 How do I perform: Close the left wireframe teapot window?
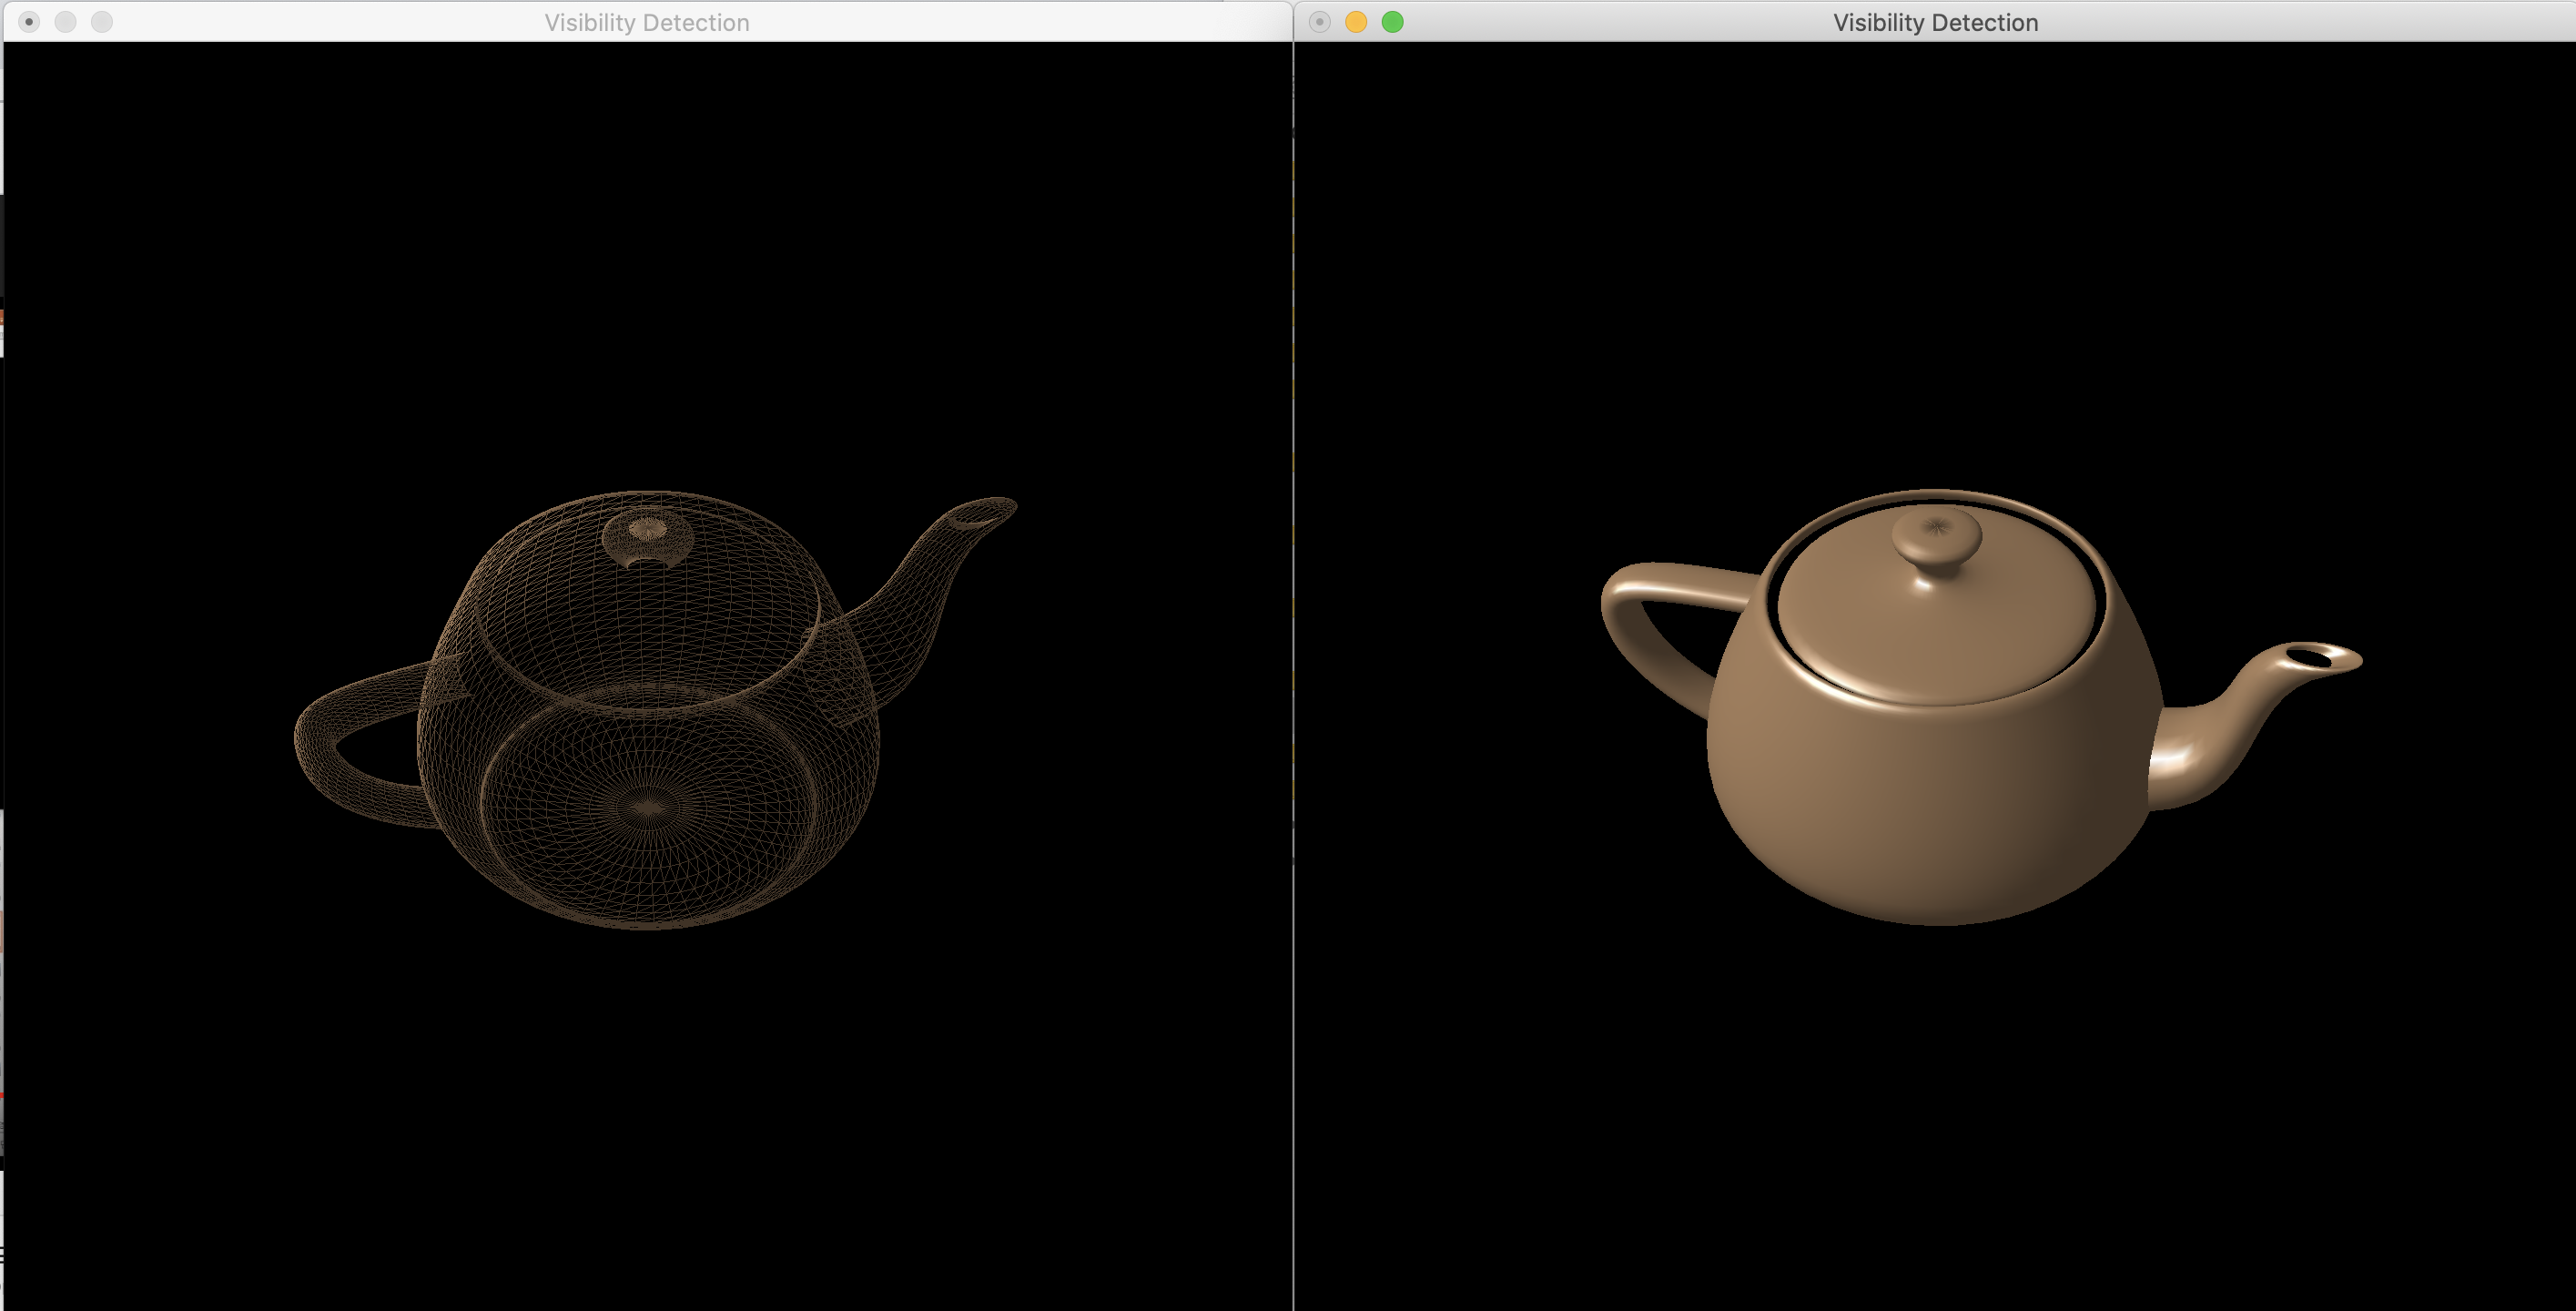coord(29,22)
